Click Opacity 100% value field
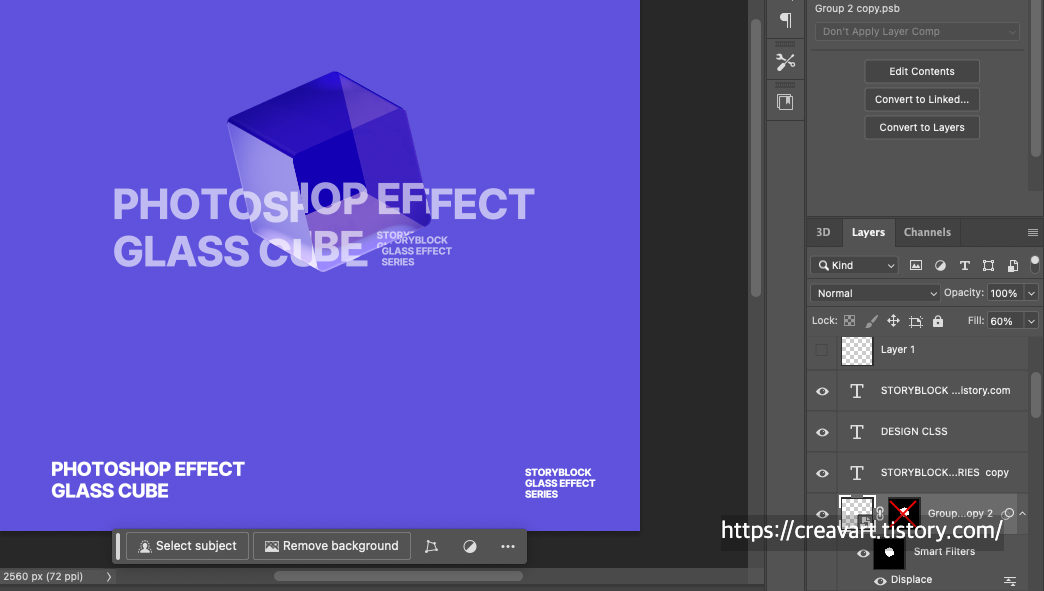The image size is (1044, 591). (x=1005, y=293)
